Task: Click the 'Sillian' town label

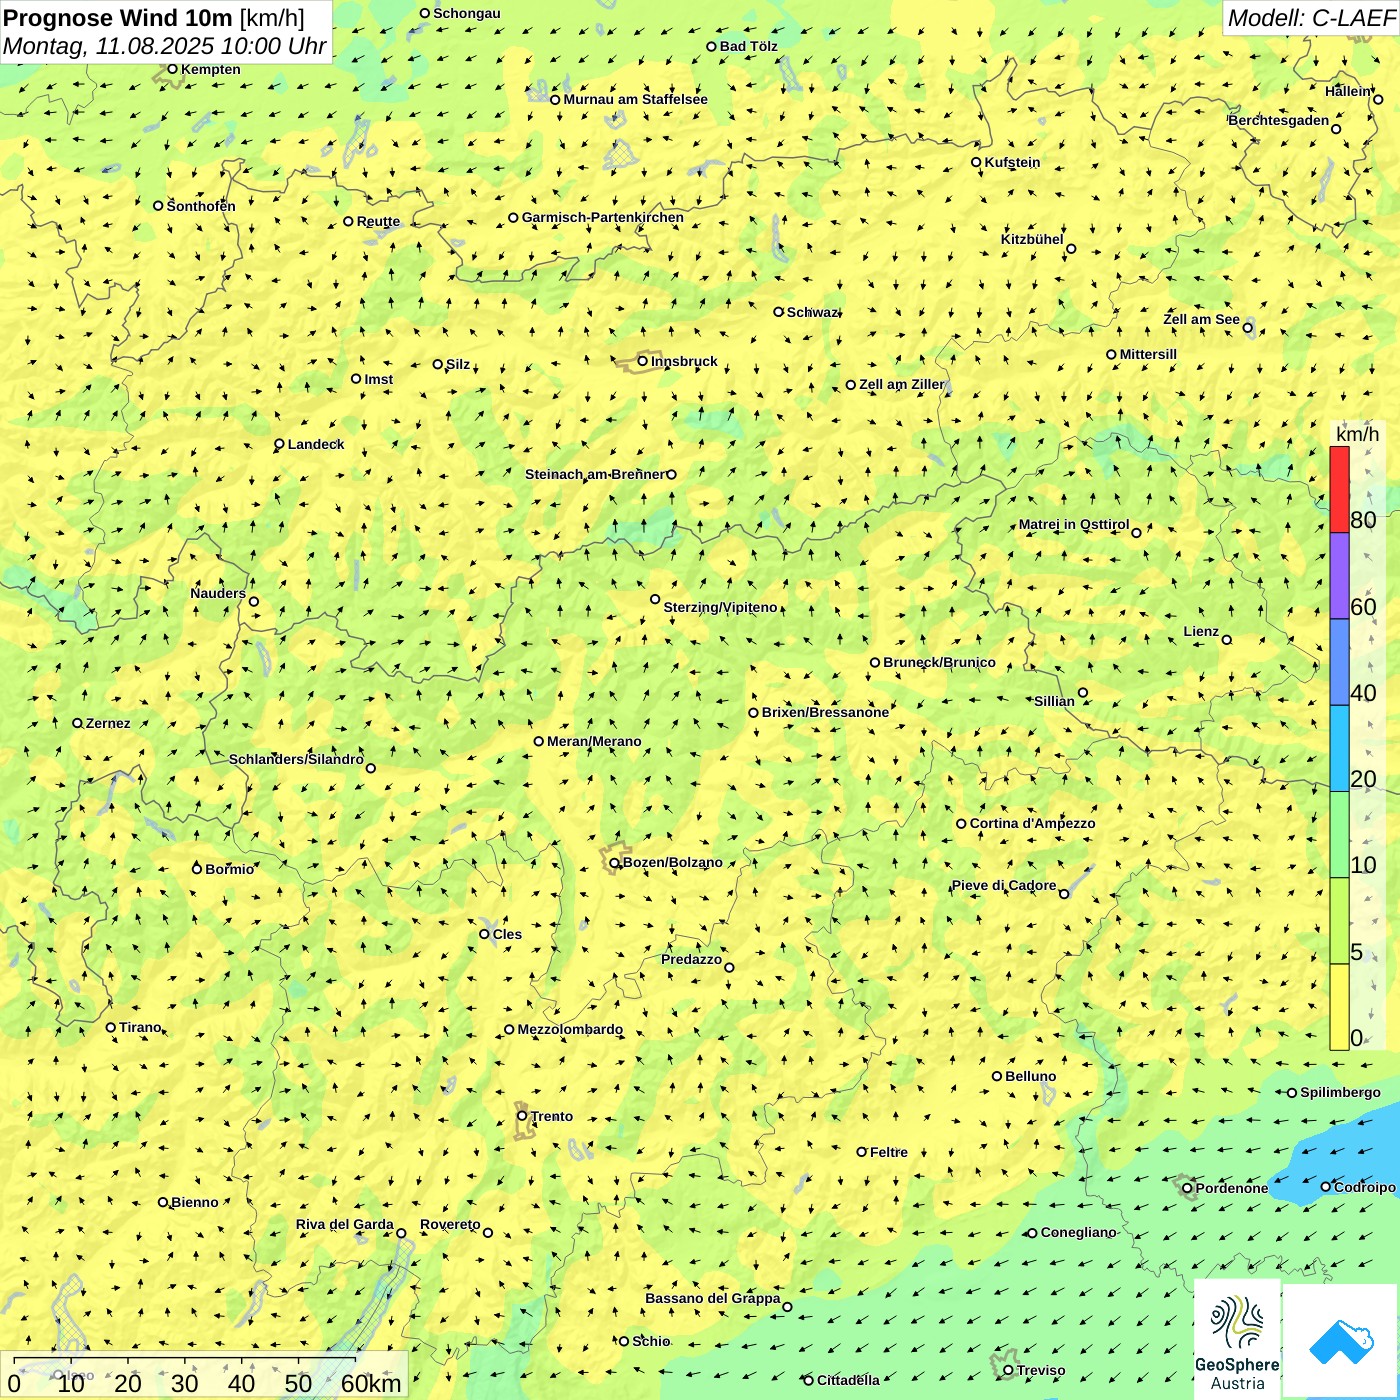Action: 1054,701
